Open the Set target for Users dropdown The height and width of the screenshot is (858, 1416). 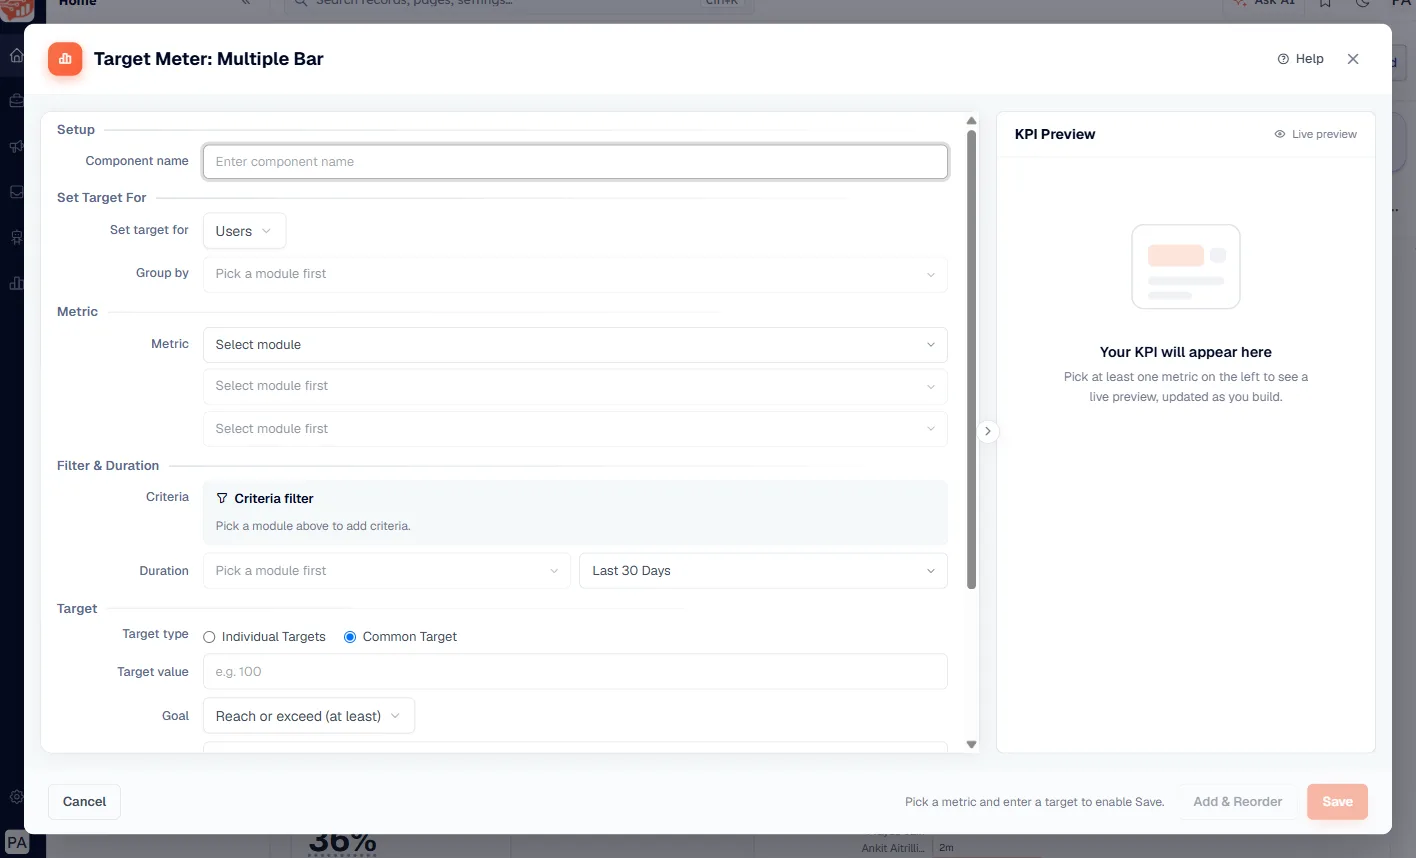point(244,231)
